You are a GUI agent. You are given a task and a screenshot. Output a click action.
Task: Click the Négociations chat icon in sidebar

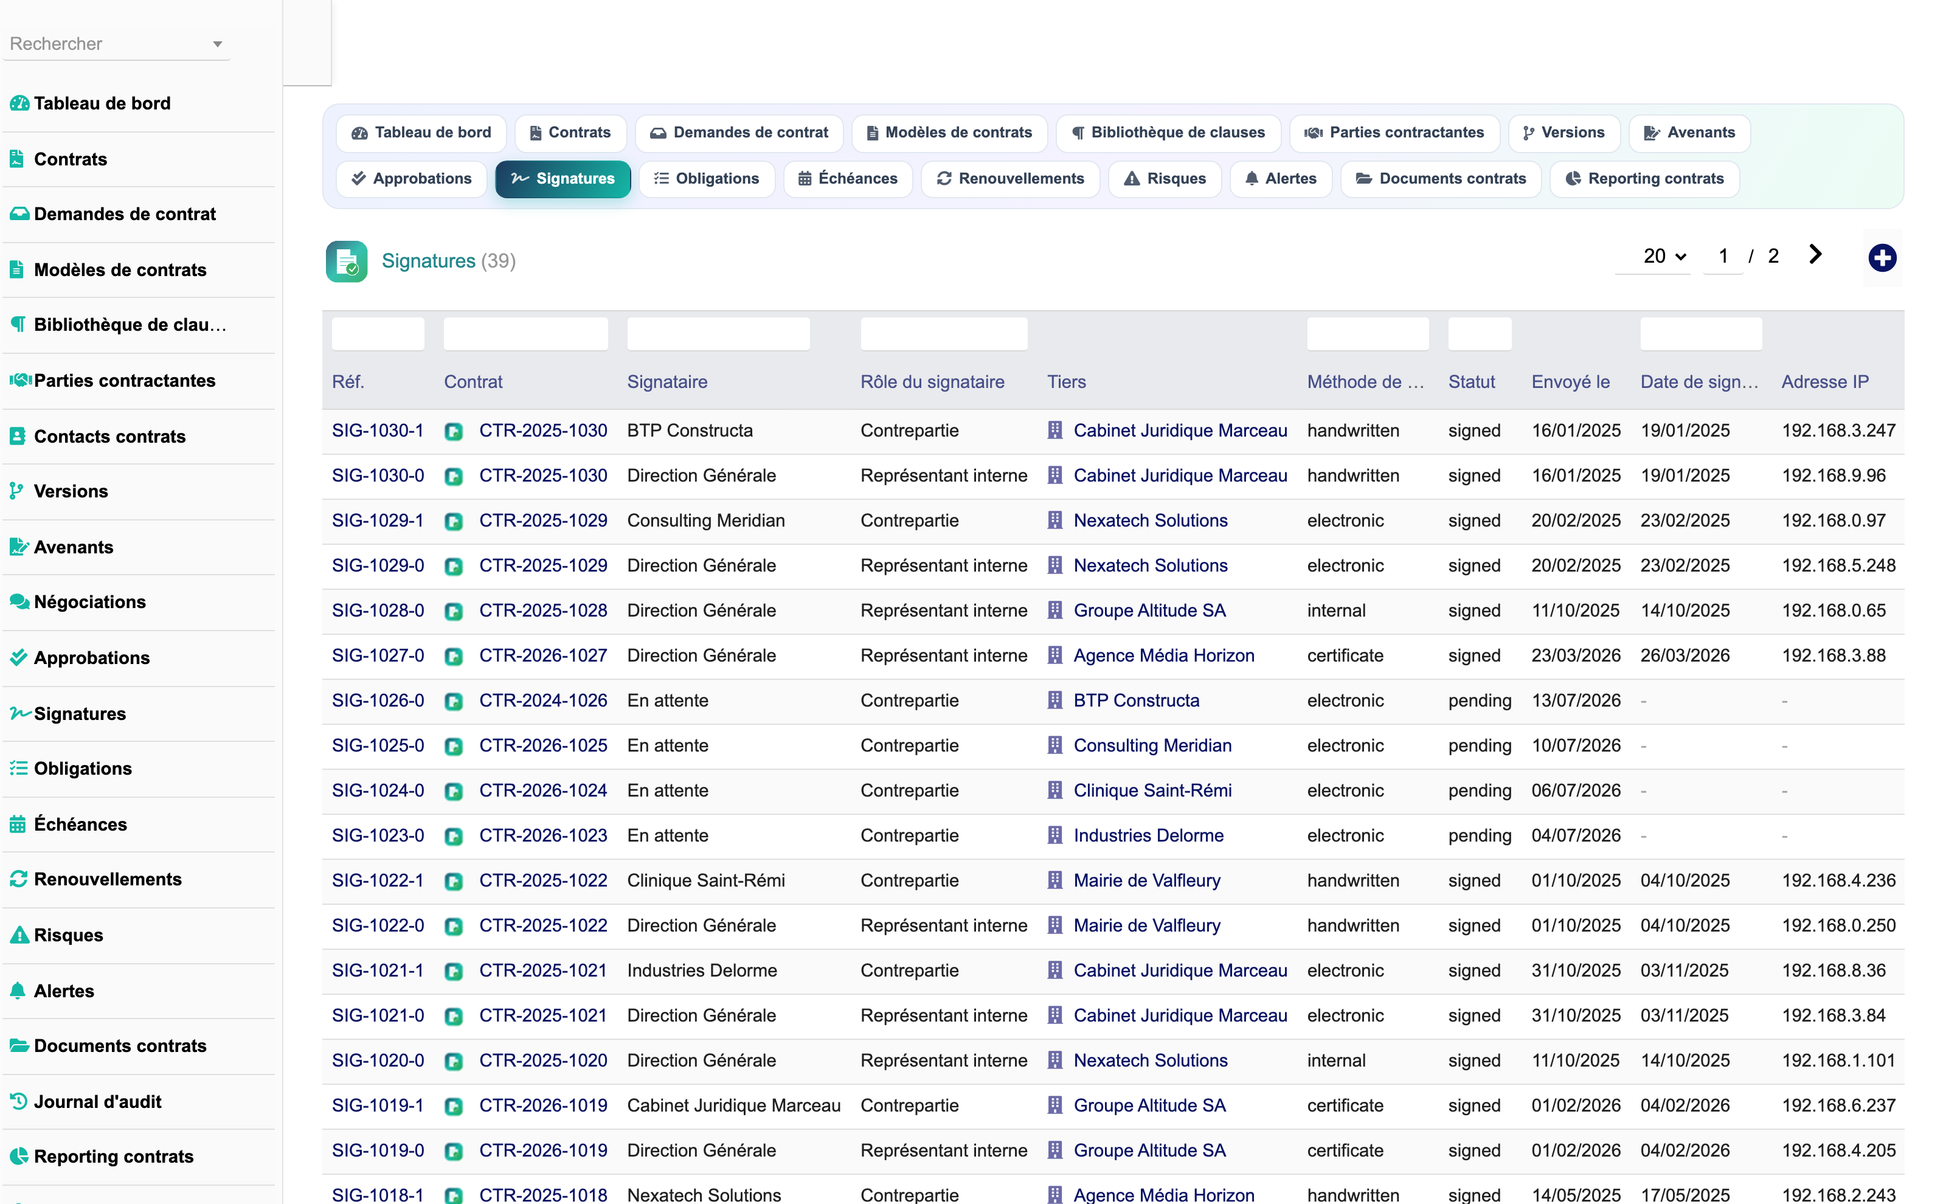(19, 602)
